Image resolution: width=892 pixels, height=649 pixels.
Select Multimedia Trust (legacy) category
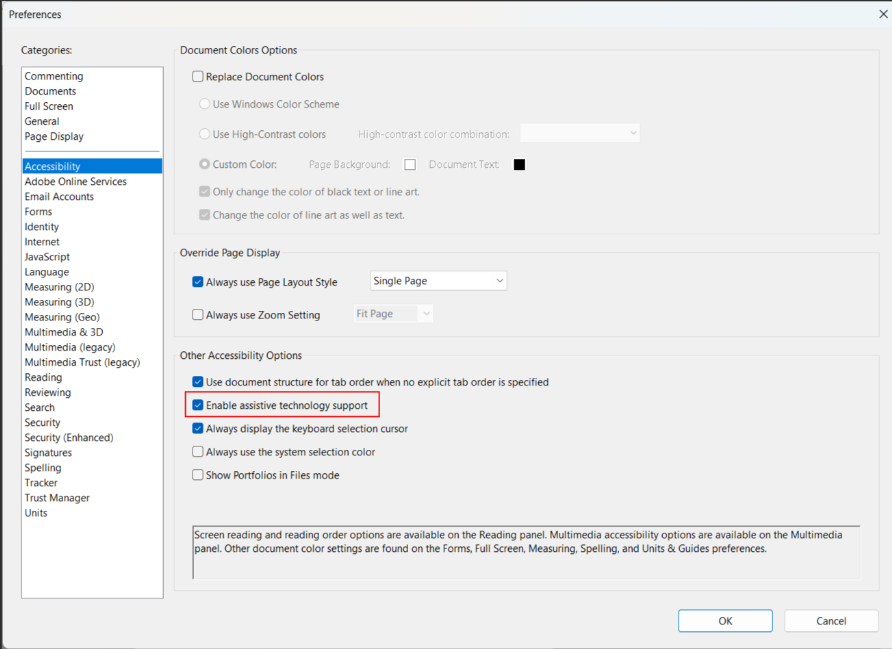(x=92, y=362)
